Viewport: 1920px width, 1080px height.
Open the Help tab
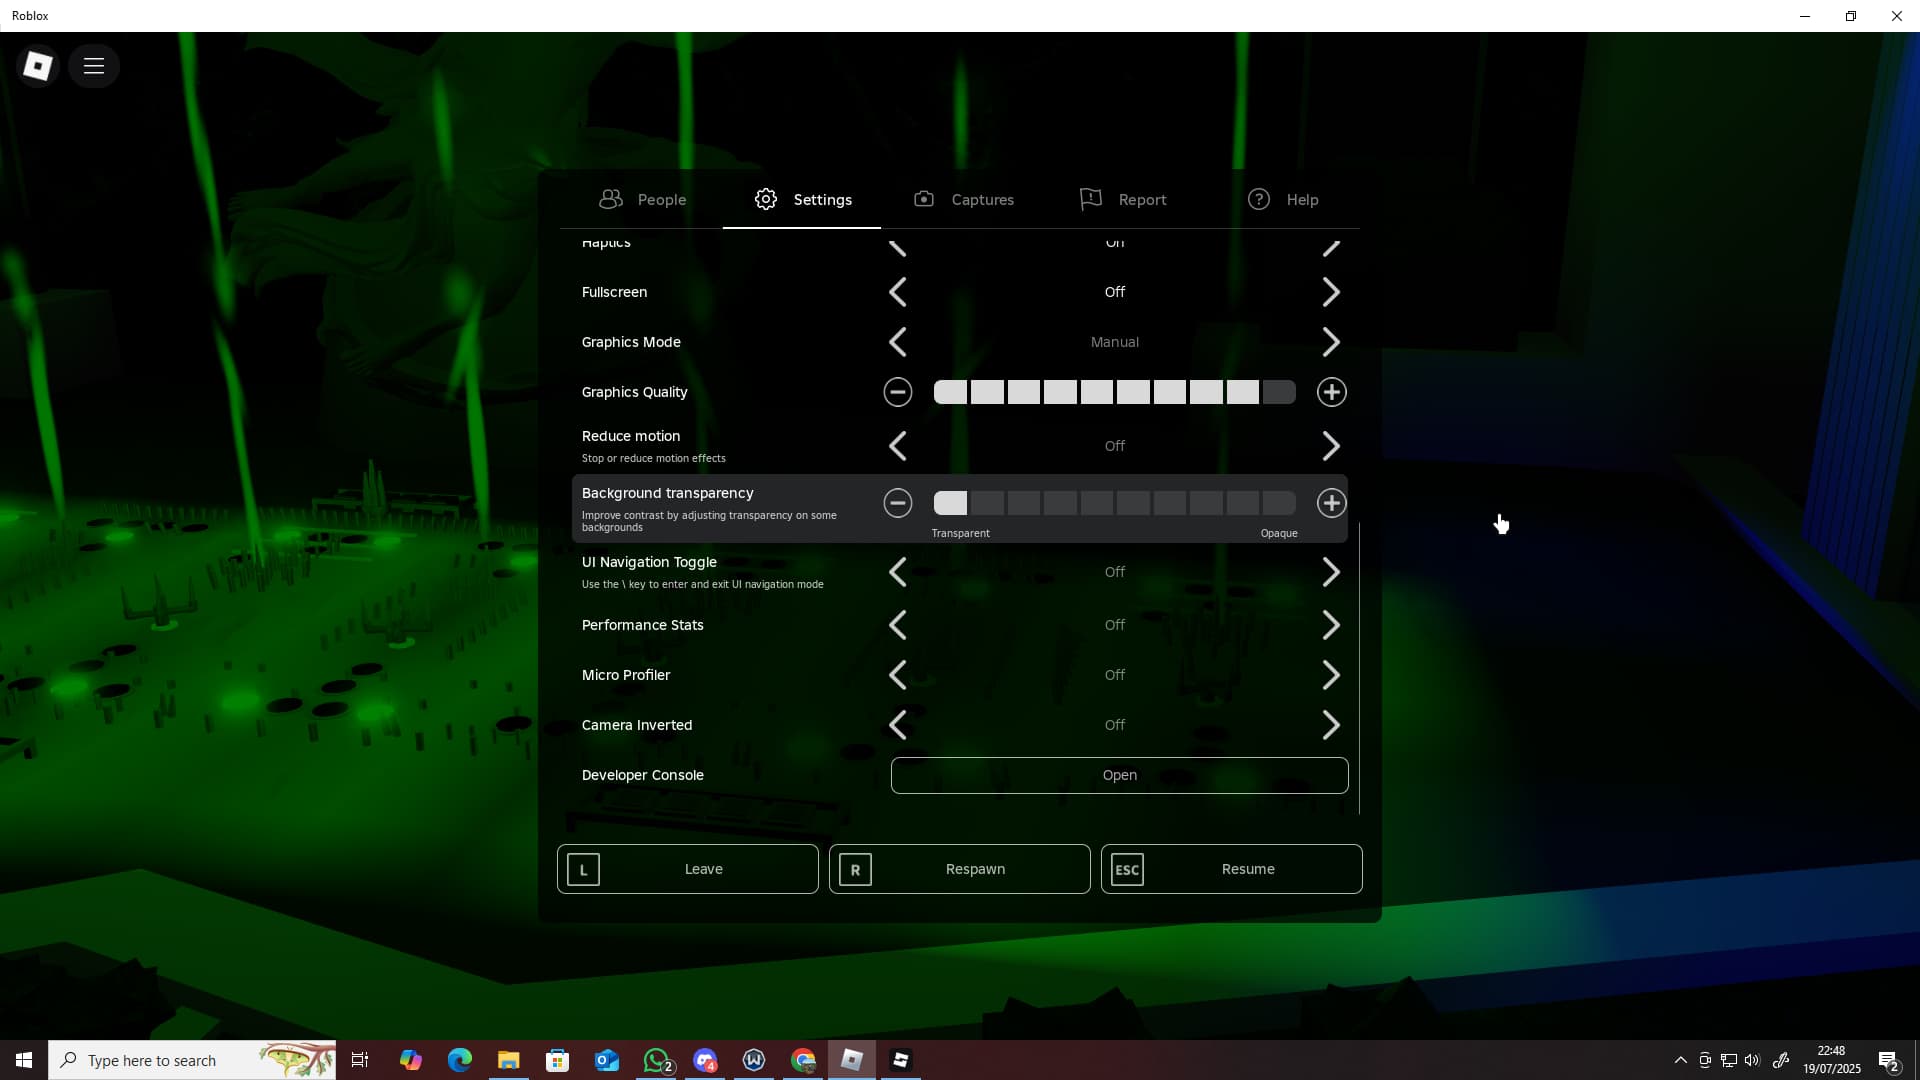[1283, 199]
